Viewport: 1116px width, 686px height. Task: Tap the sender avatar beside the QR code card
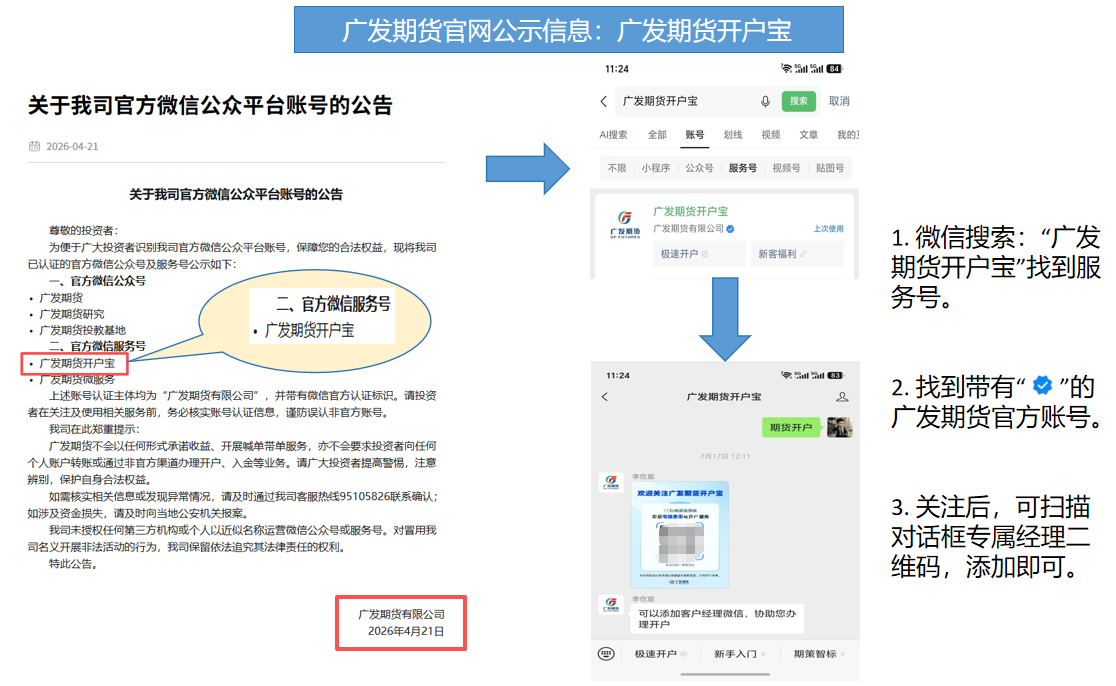611,482
